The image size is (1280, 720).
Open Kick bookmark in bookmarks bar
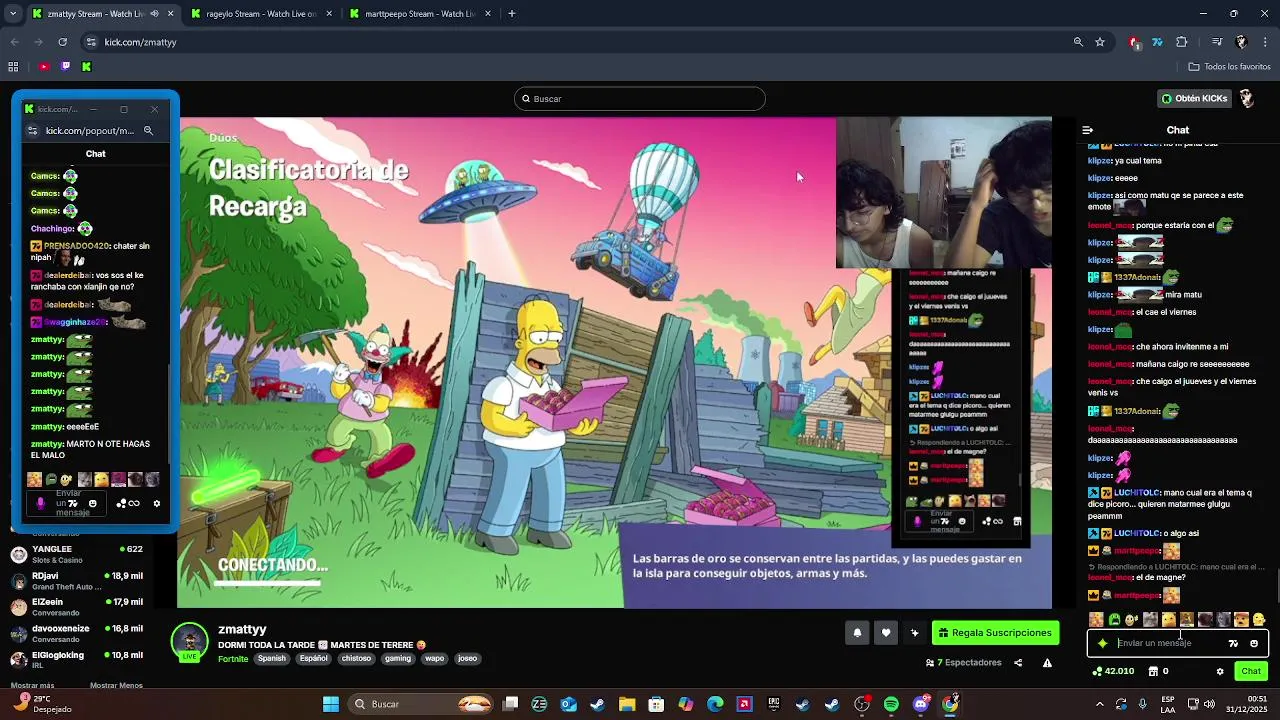86,67
